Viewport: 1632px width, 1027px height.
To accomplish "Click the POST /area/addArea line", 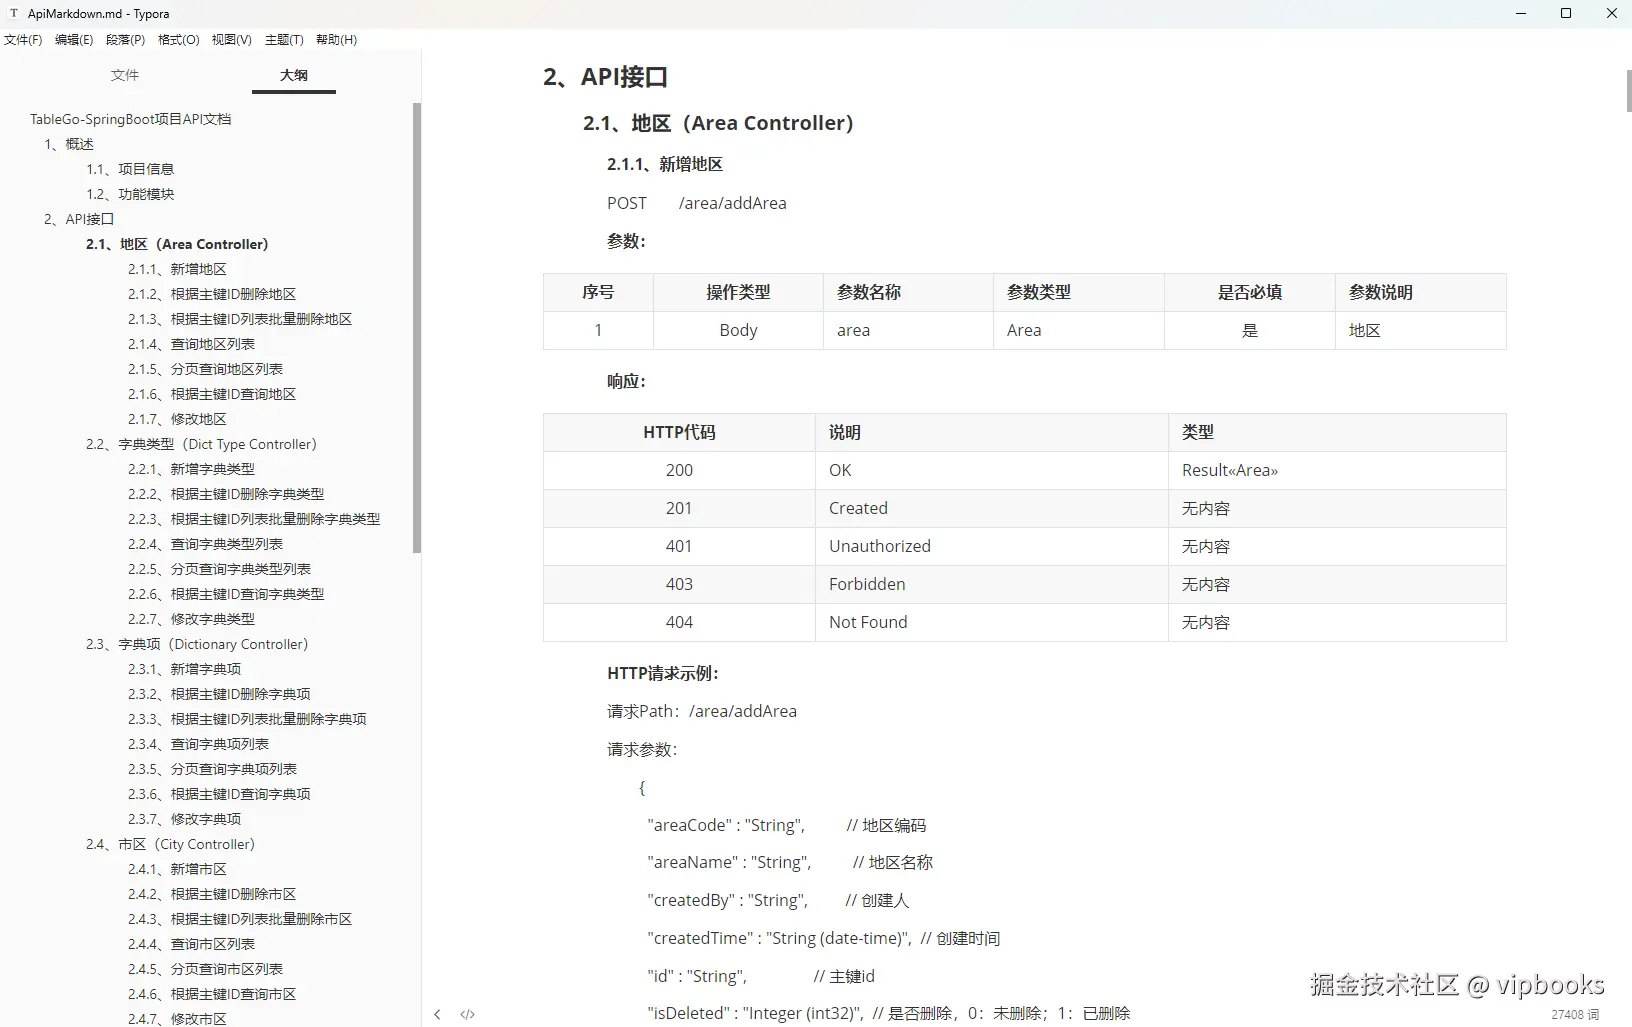I will tap(697, 203).
